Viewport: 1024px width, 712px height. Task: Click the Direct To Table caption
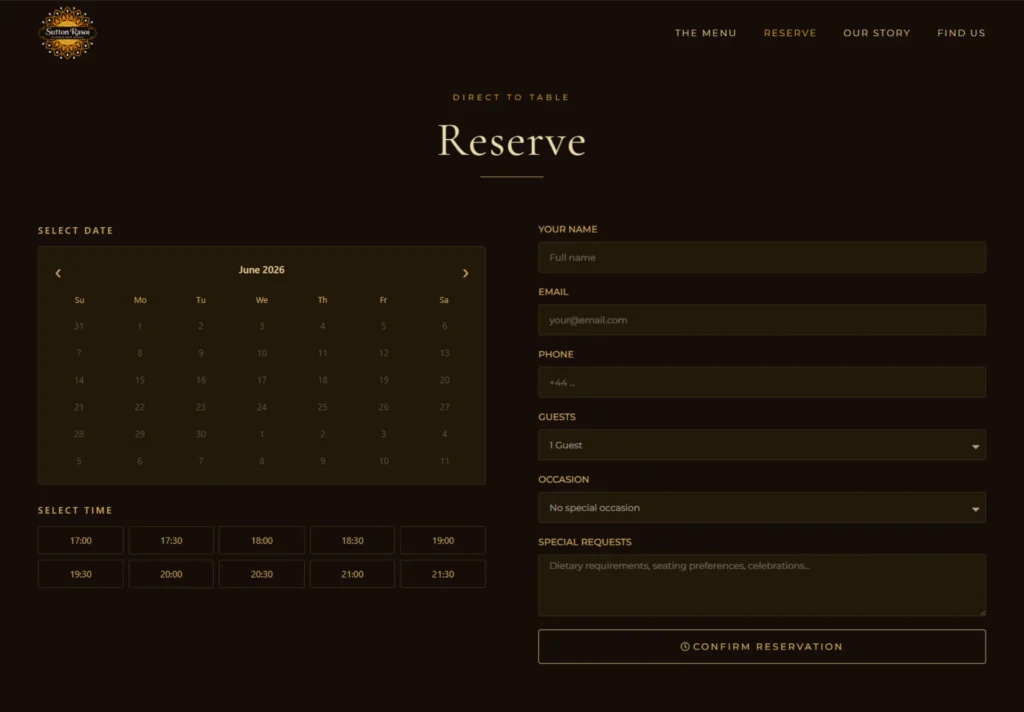tap(511, 97)
